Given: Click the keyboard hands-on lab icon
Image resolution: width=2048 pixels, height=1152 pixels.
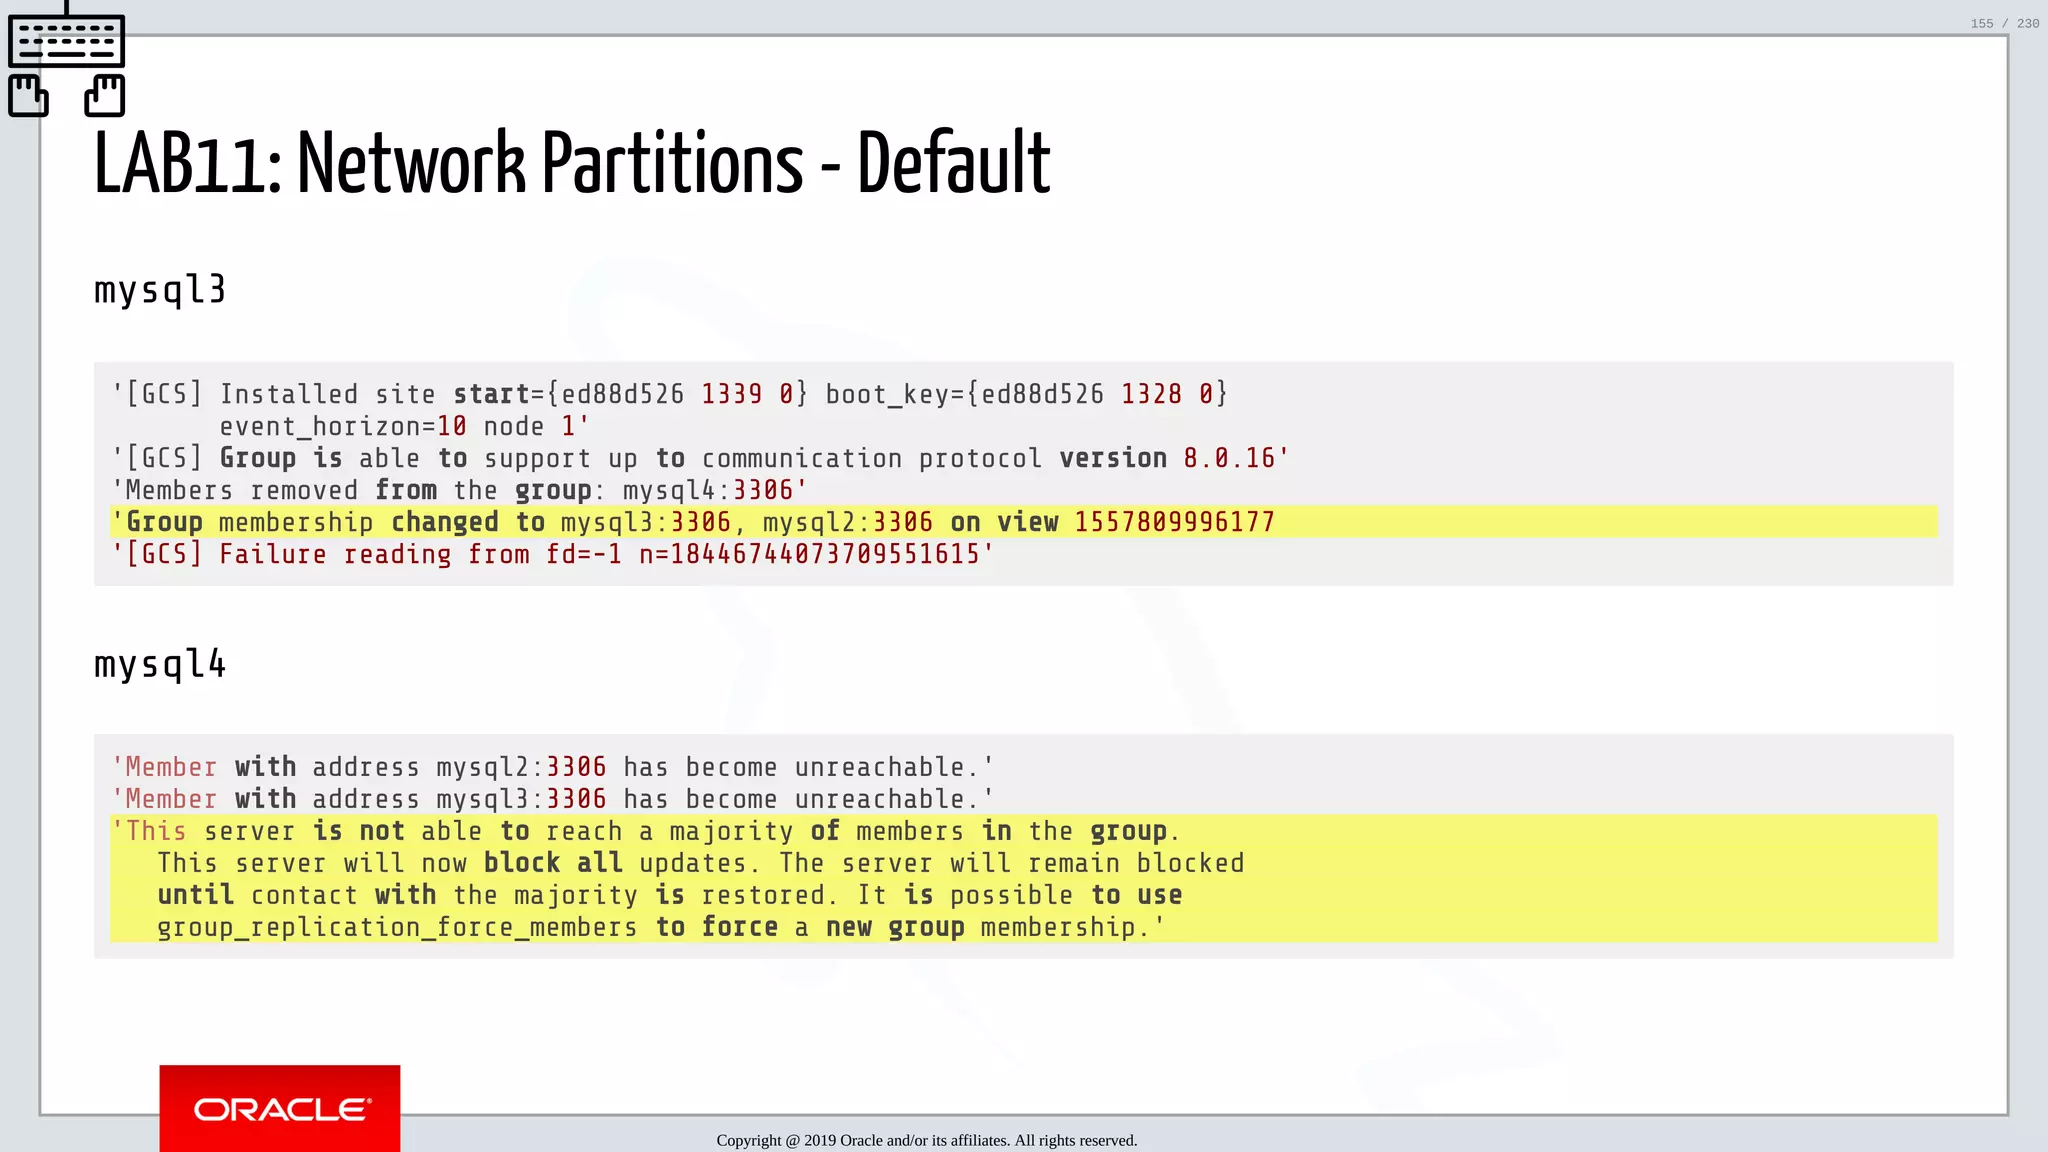Looking at the screenshot, I should point(67,60).
